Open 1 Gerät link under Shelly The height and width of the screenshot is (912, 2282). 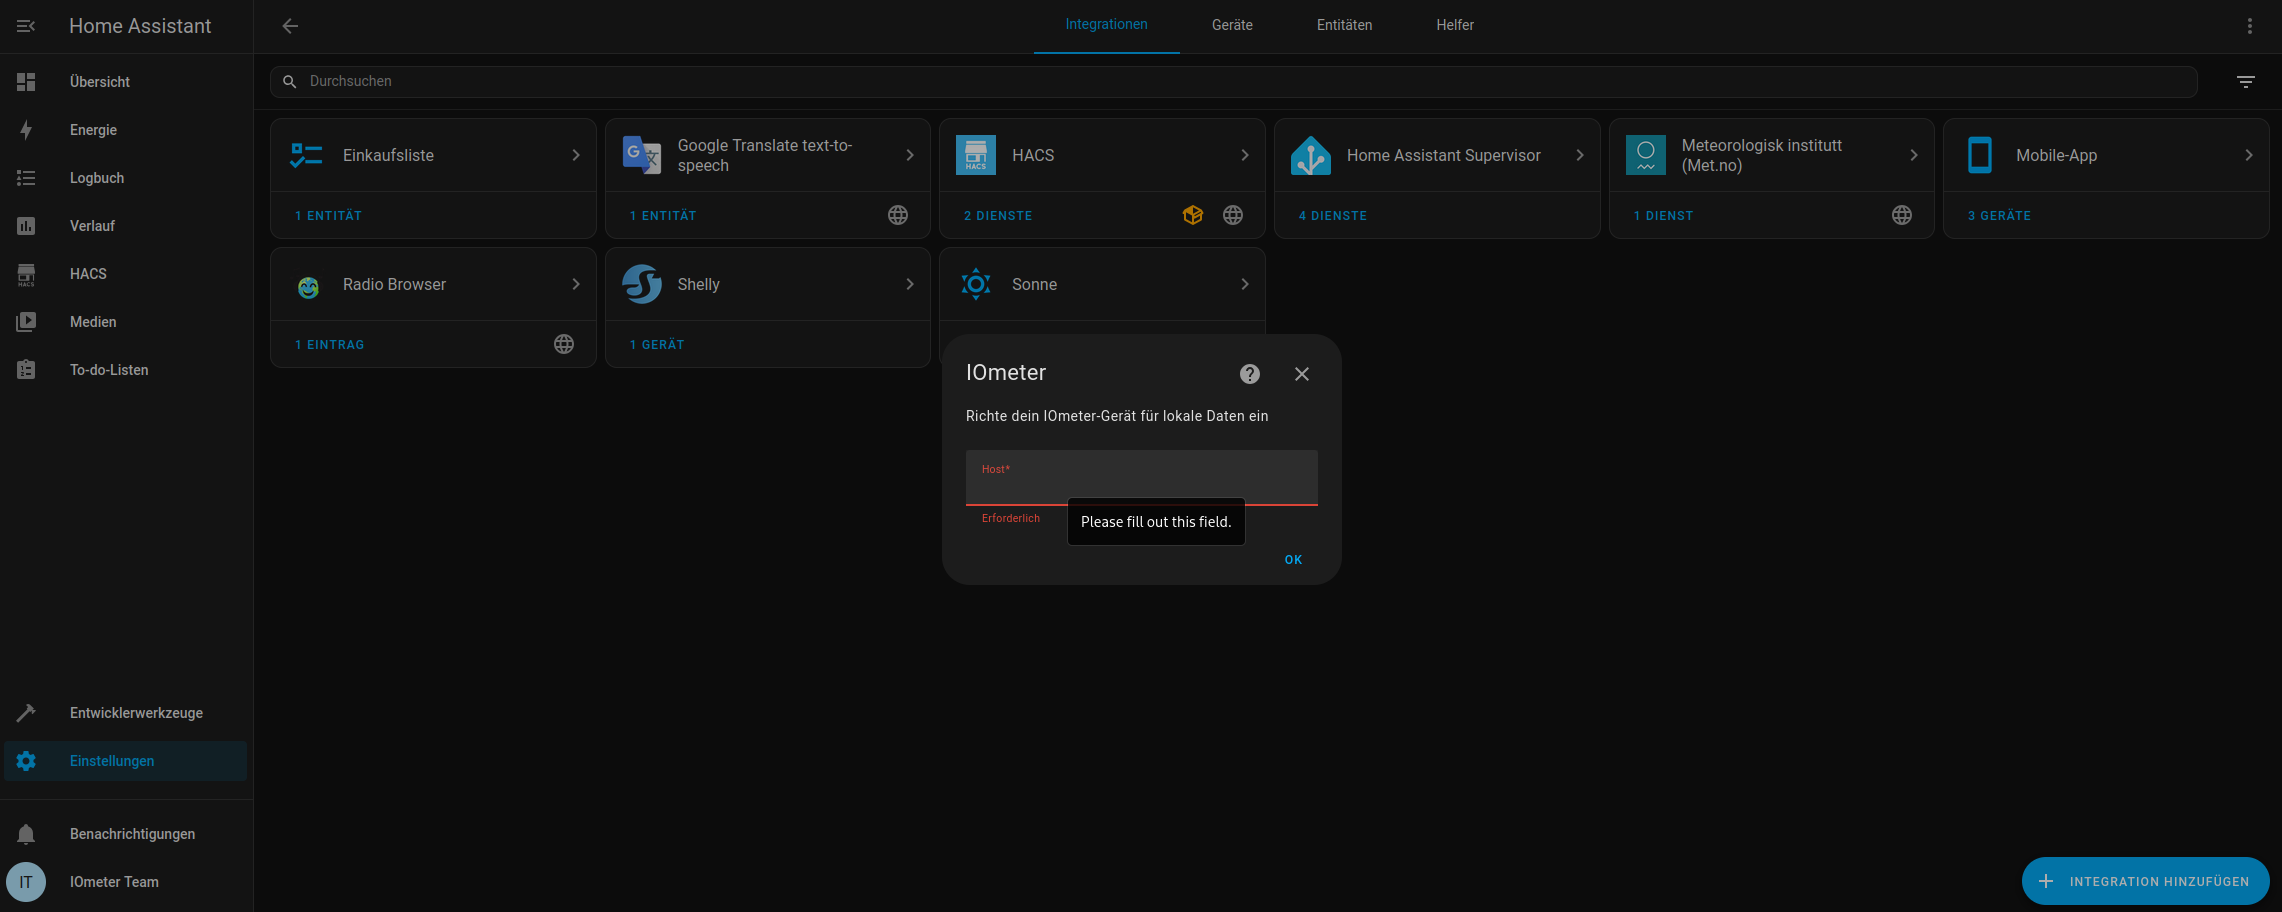(x=657, y=345)
